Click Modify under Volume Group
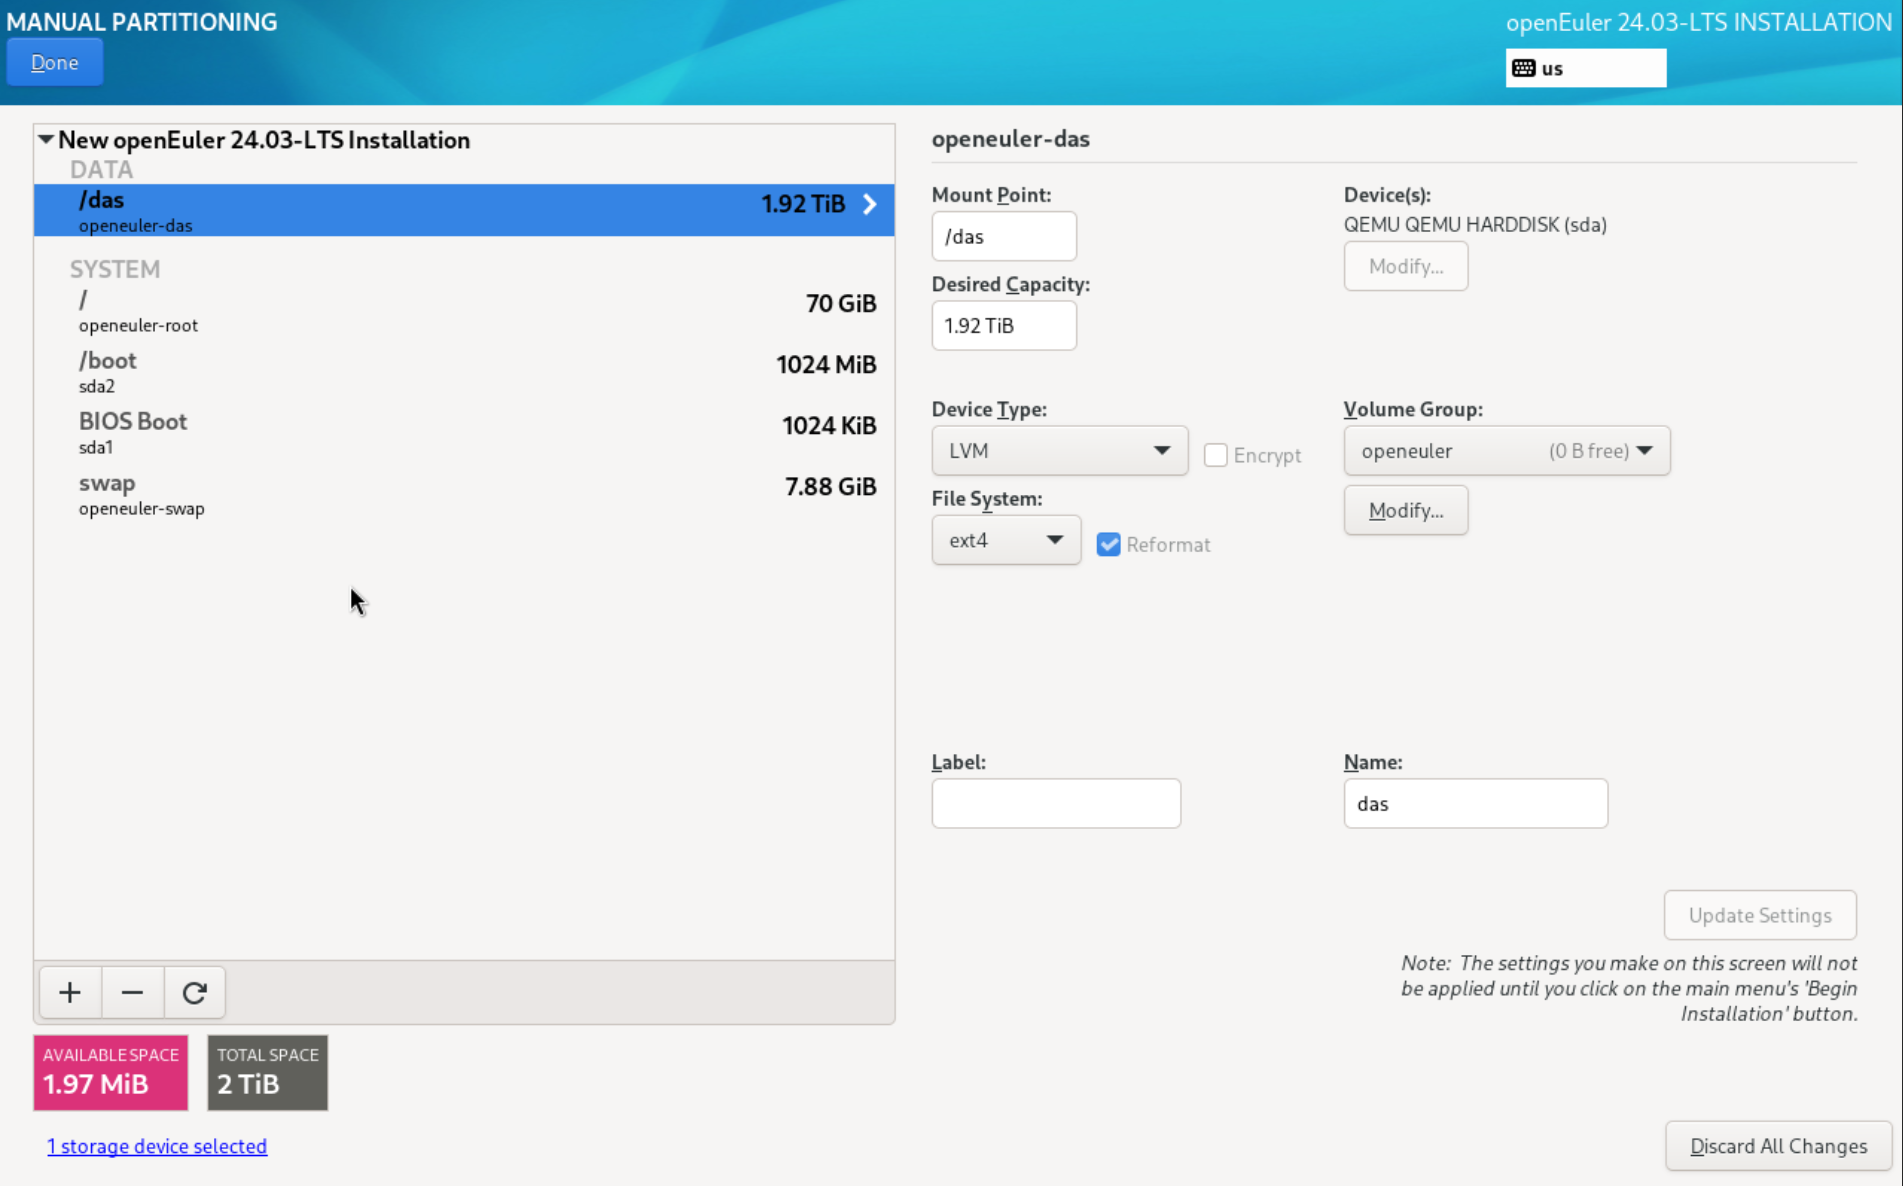 pos(1405,510)
